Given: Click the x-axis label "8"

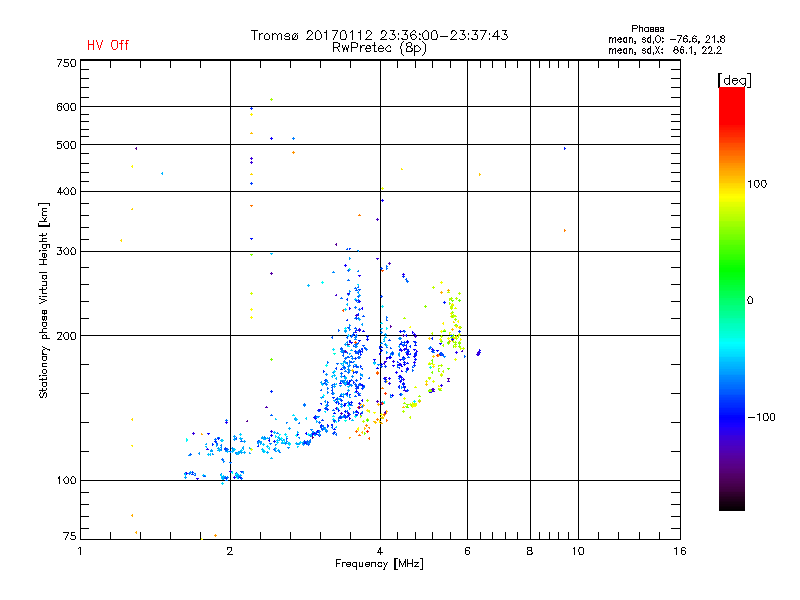Looking at the screenshot, I should tap(530, 551).
